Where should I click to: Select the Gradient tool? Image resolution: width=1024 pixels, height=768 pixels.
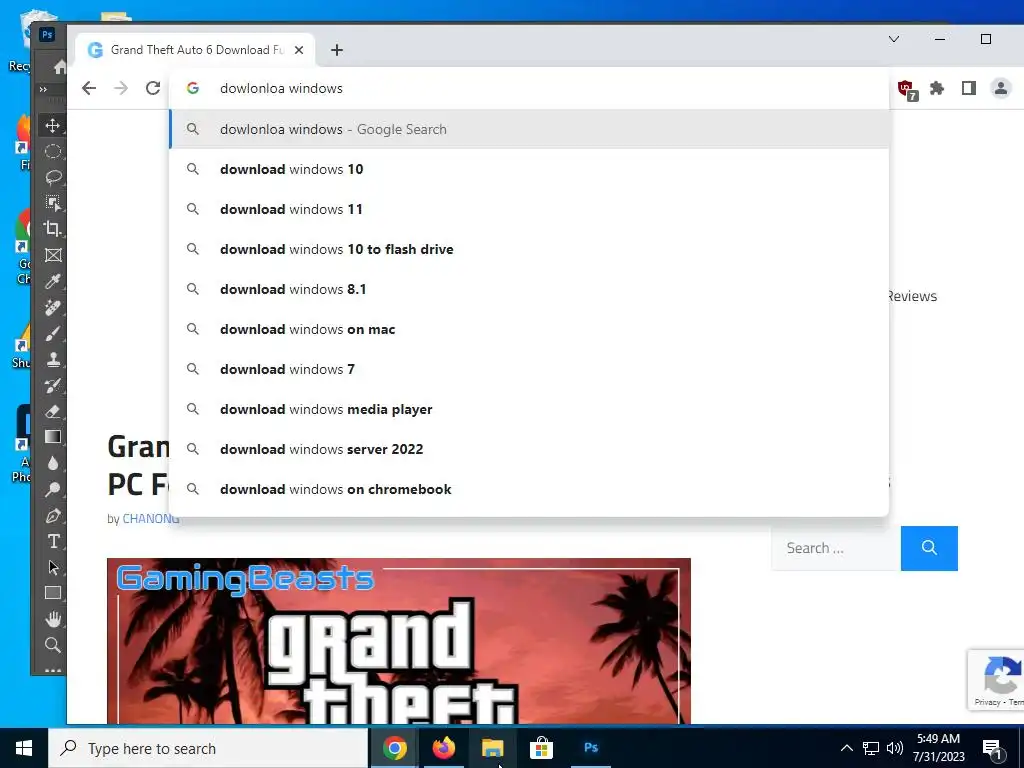point(53,437)
